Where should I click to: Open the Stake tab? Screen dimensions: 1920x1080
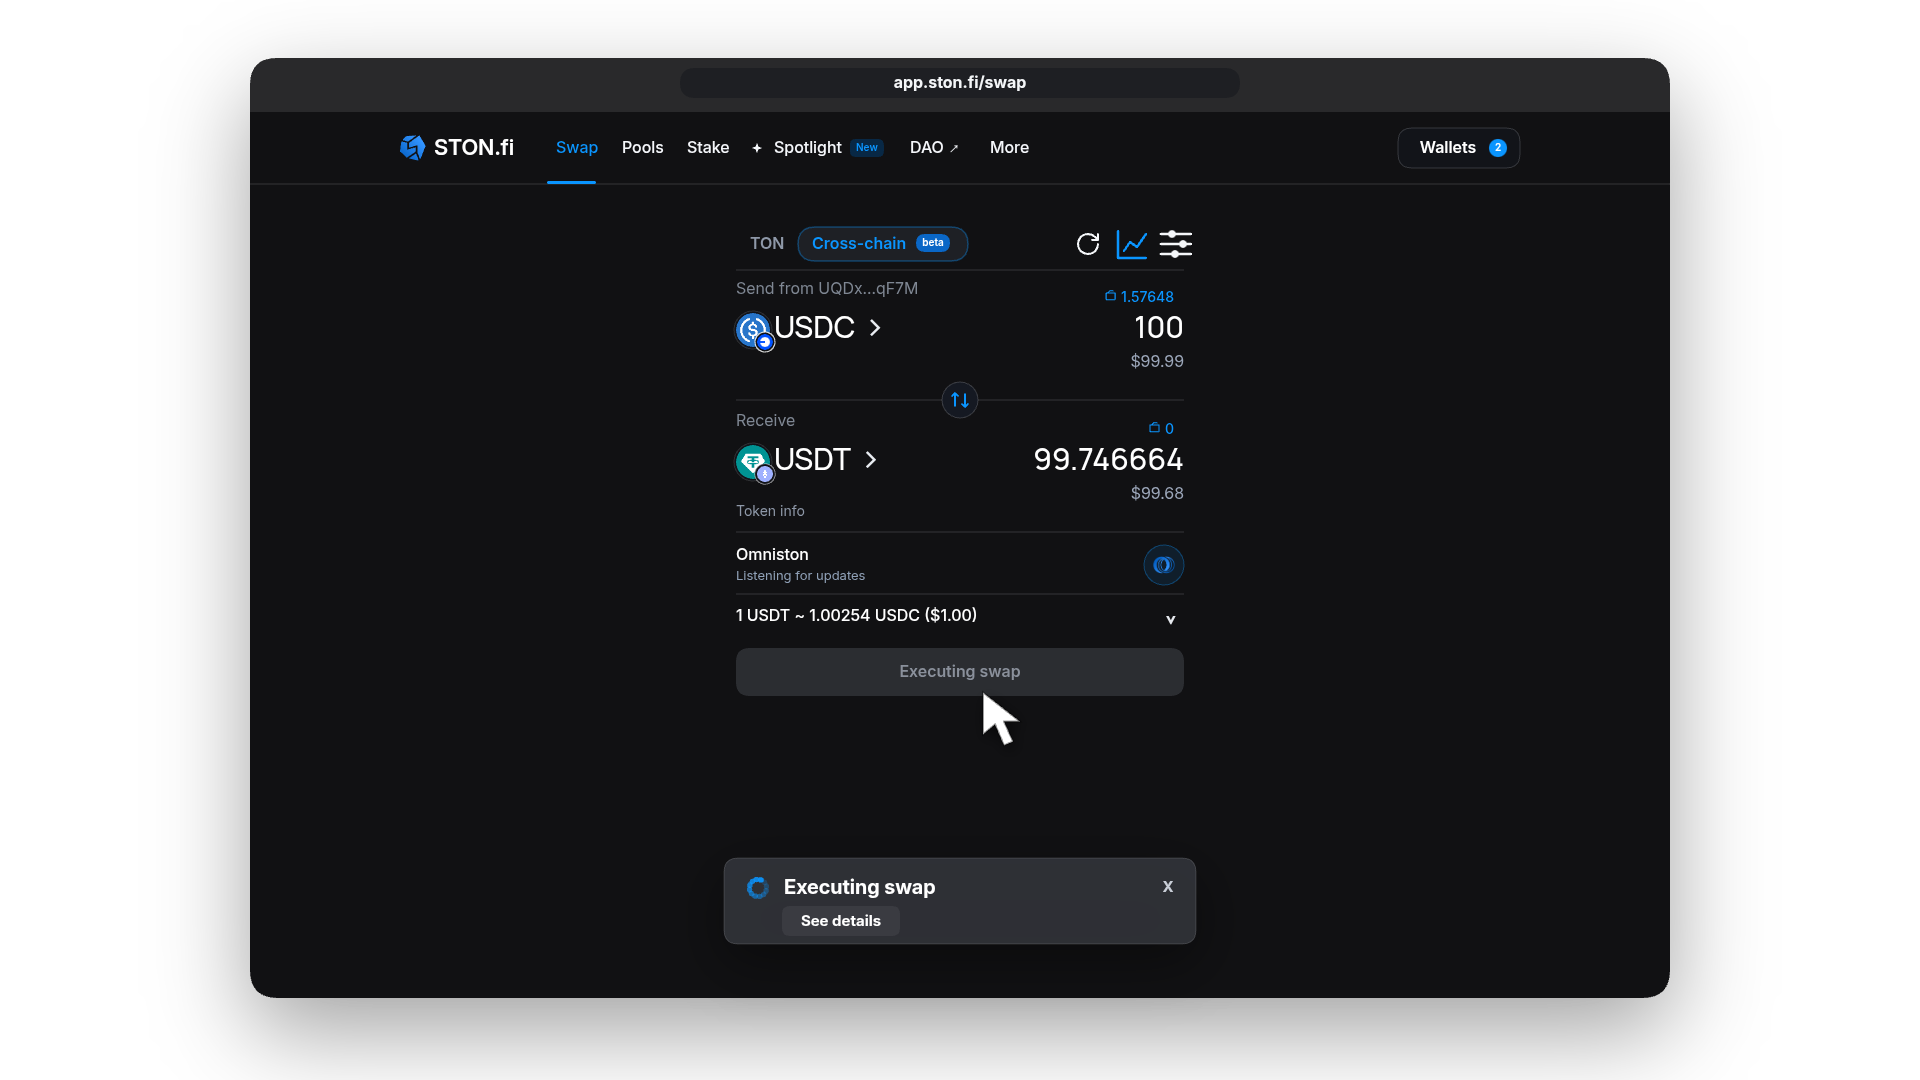(708, 147)
